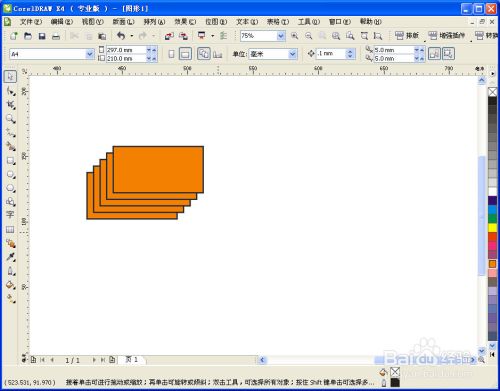Adjust the nudge offset spinner arrows
Image resolution: width=500 pixels, height=391 pixels.
click(350, 54)
